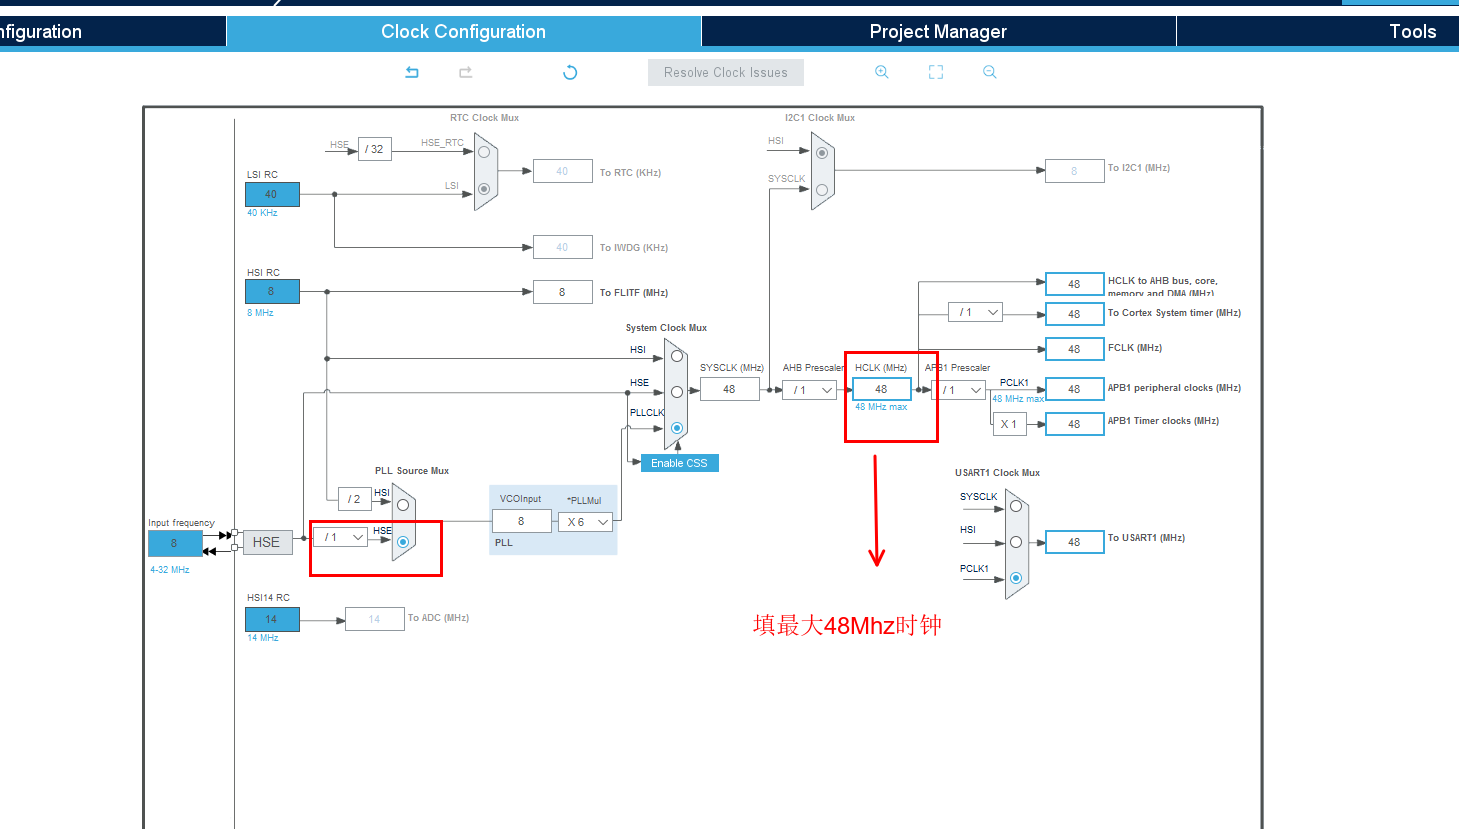Image resolution: width=1459 pixels, height=829 pixels.
Task: Click the undo arrow icon
Action: tap(412, 72)
